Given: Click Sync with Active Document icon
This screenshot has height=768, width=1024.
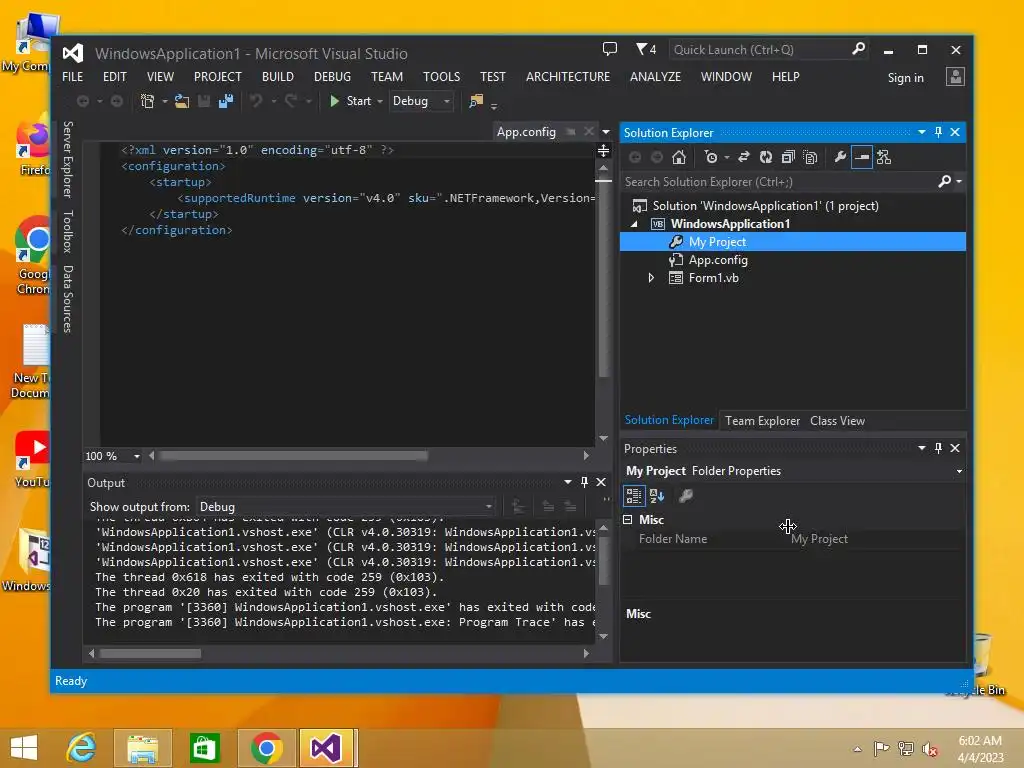Looking at the screenshot, I should click(x=744, y=157).
